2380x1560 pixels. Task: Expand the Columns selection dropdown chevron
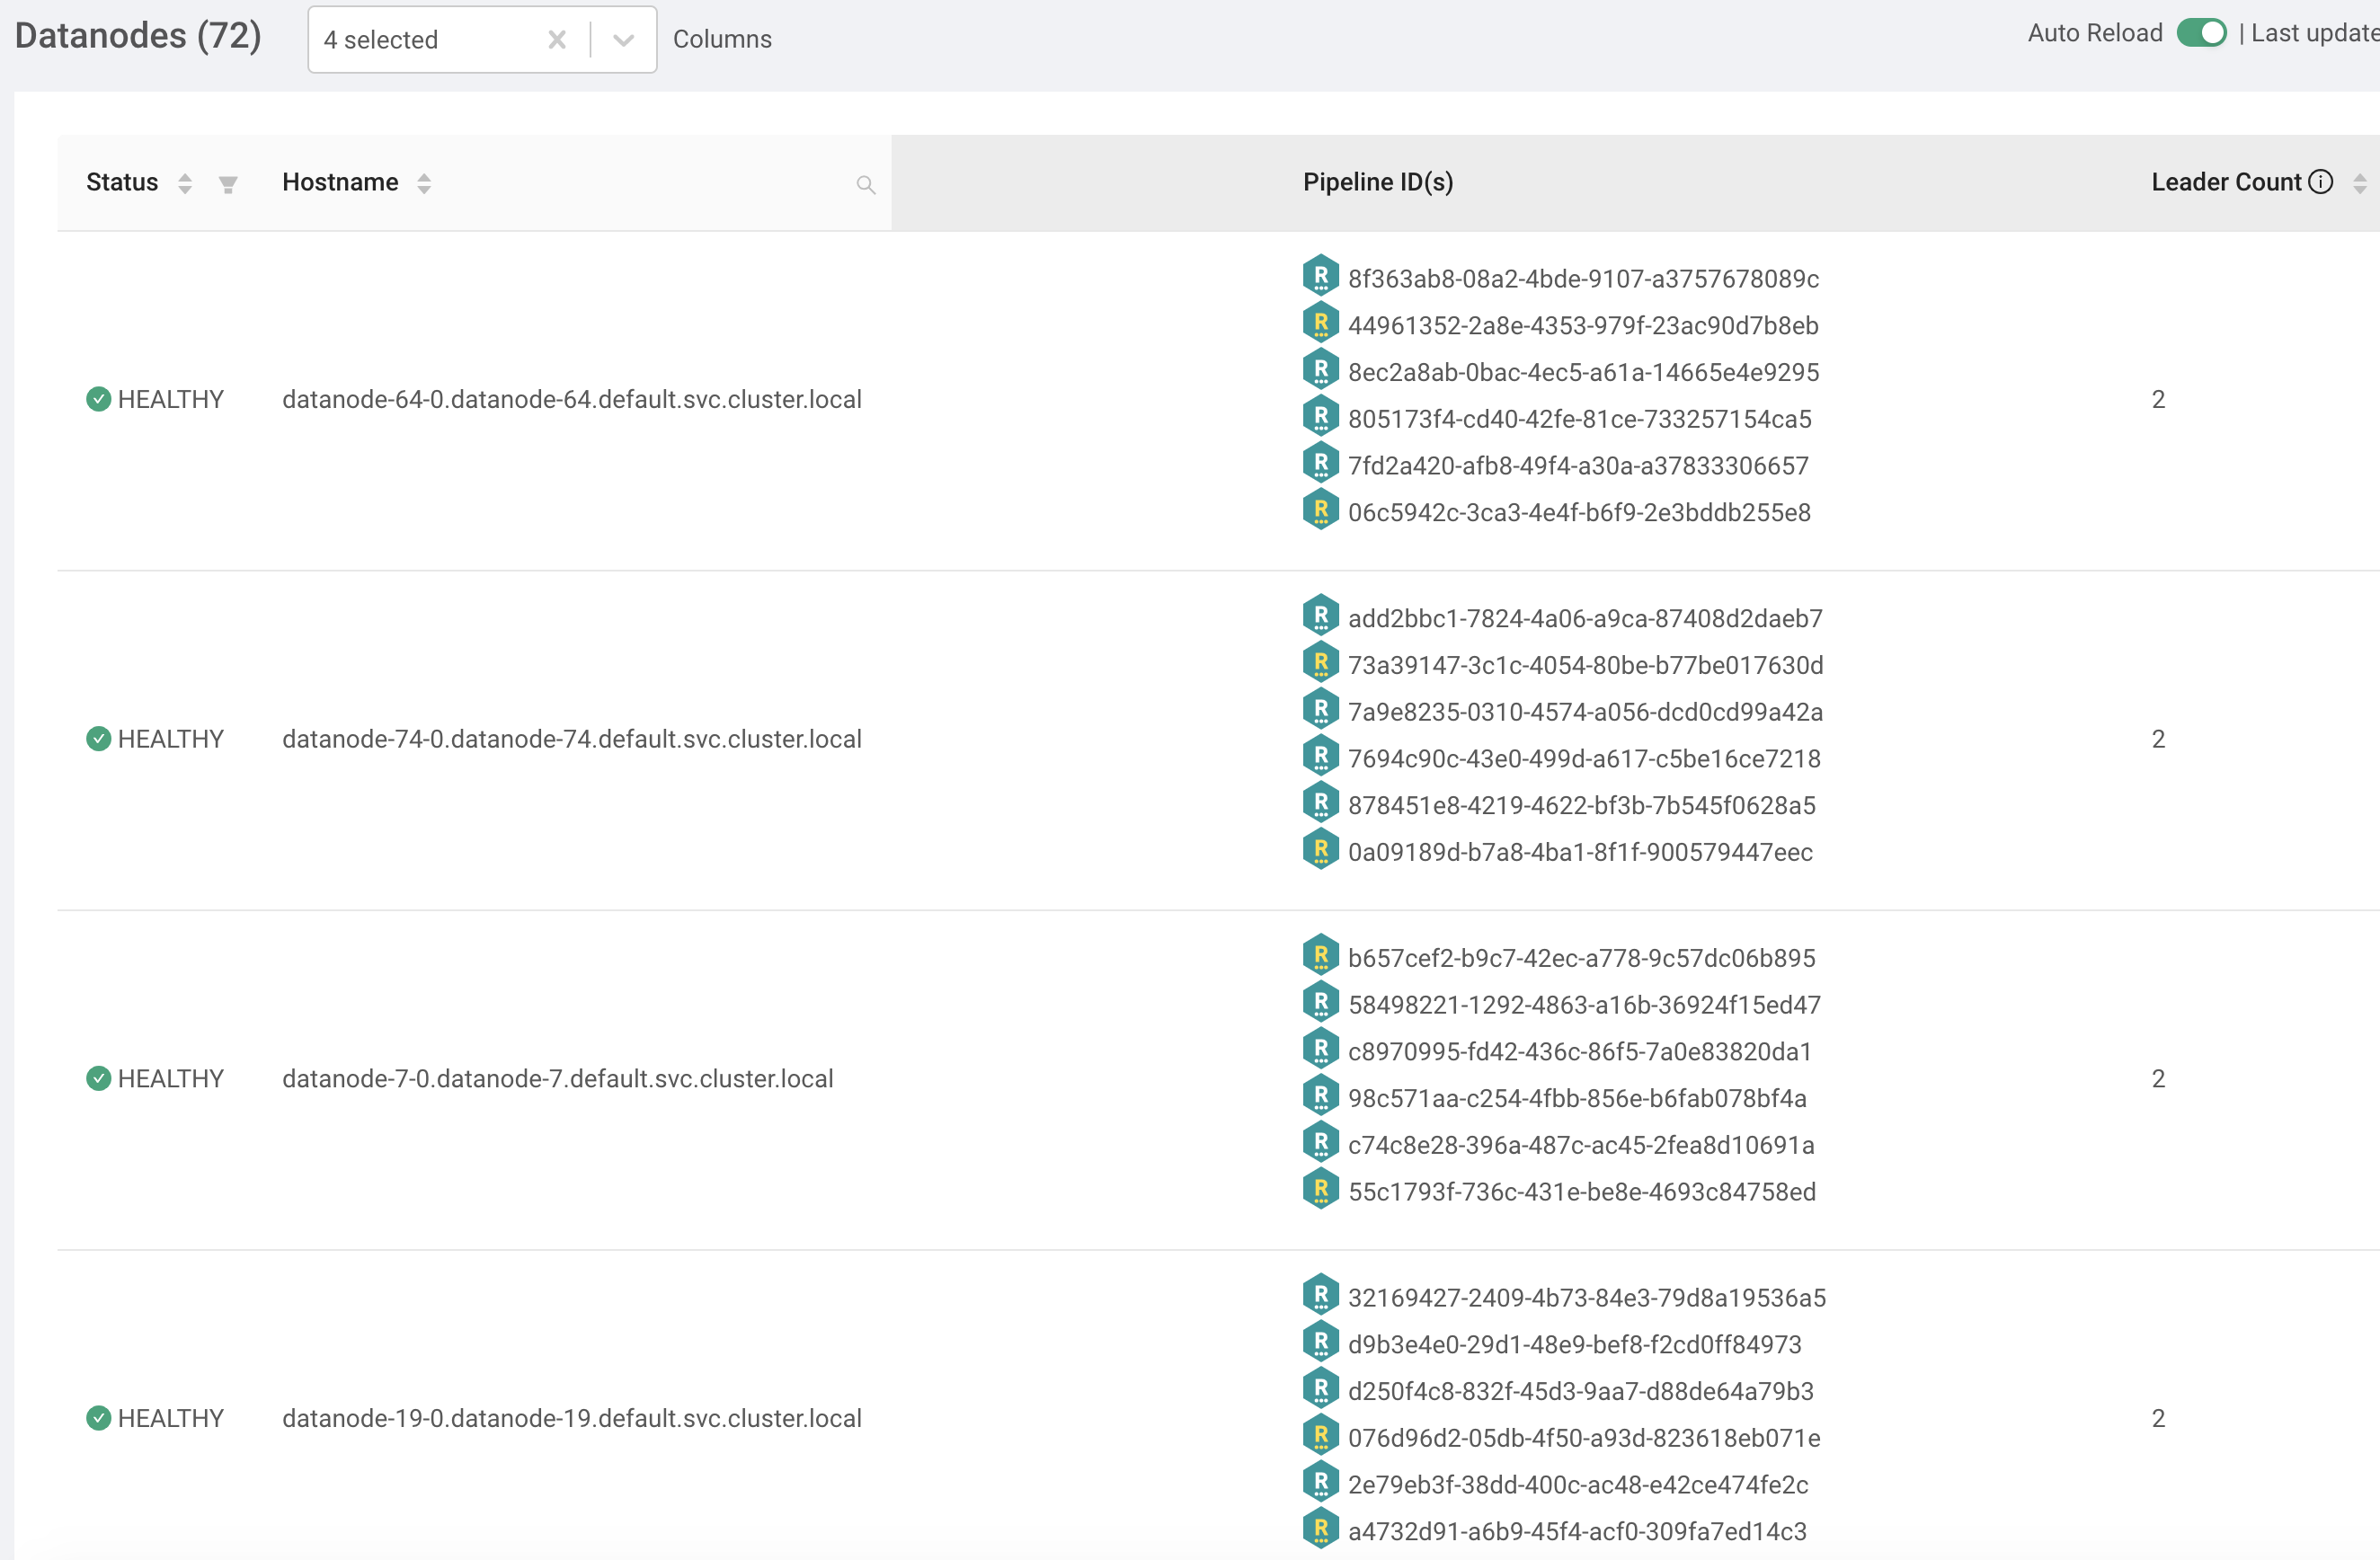(623, 40)
